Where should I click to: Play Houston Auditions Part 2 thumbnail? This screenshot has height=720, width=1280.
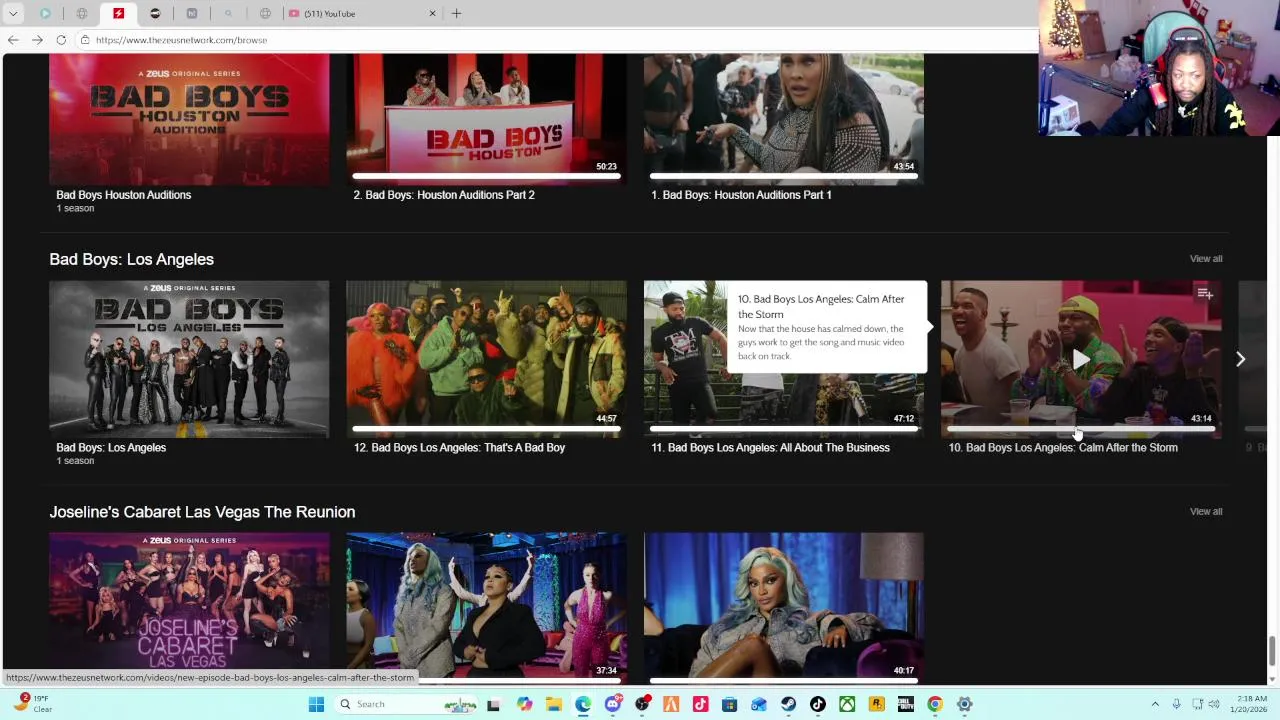click(486, 120)
